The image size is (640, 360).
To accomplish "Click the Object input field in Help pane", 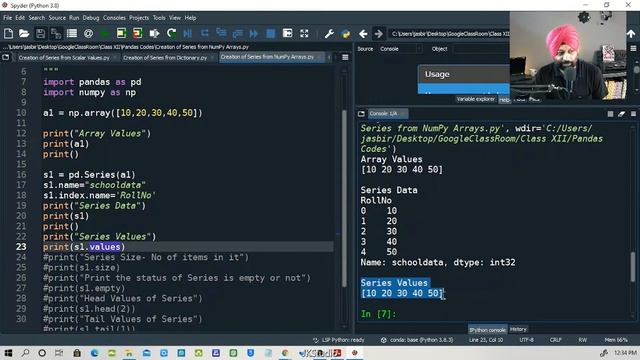I will pyautogui.click(x=482, y=49).
